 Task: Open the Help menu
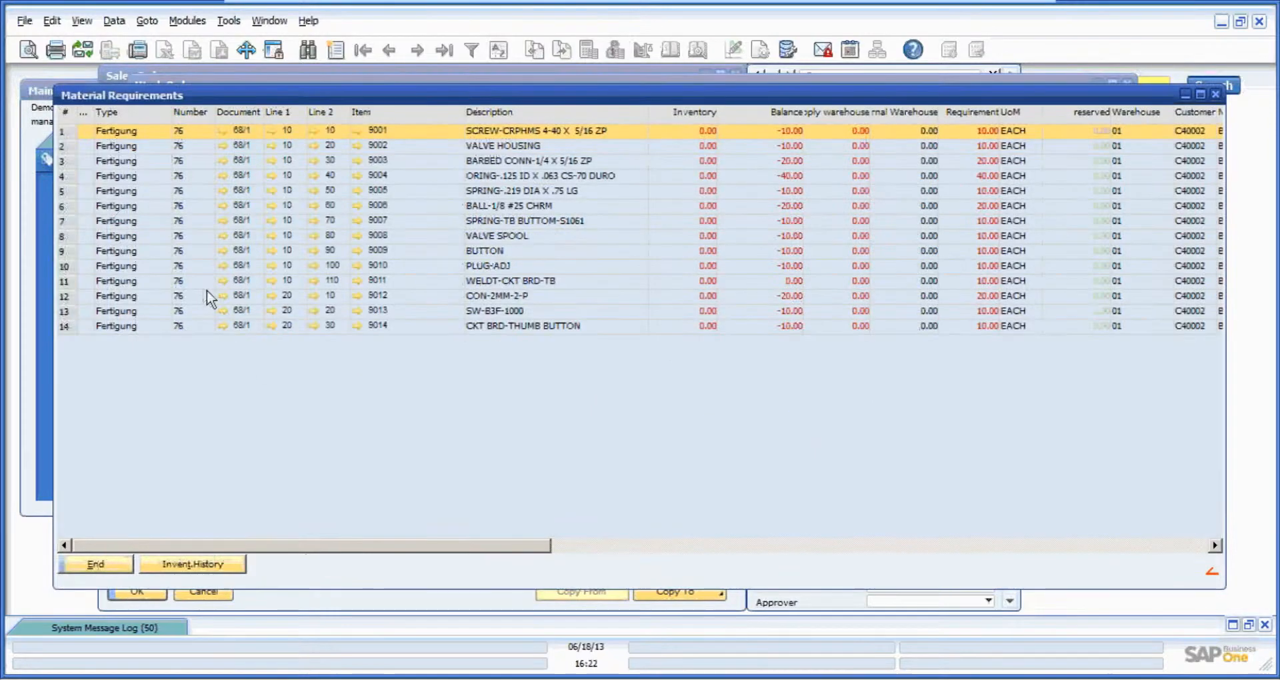coord(308,20)
